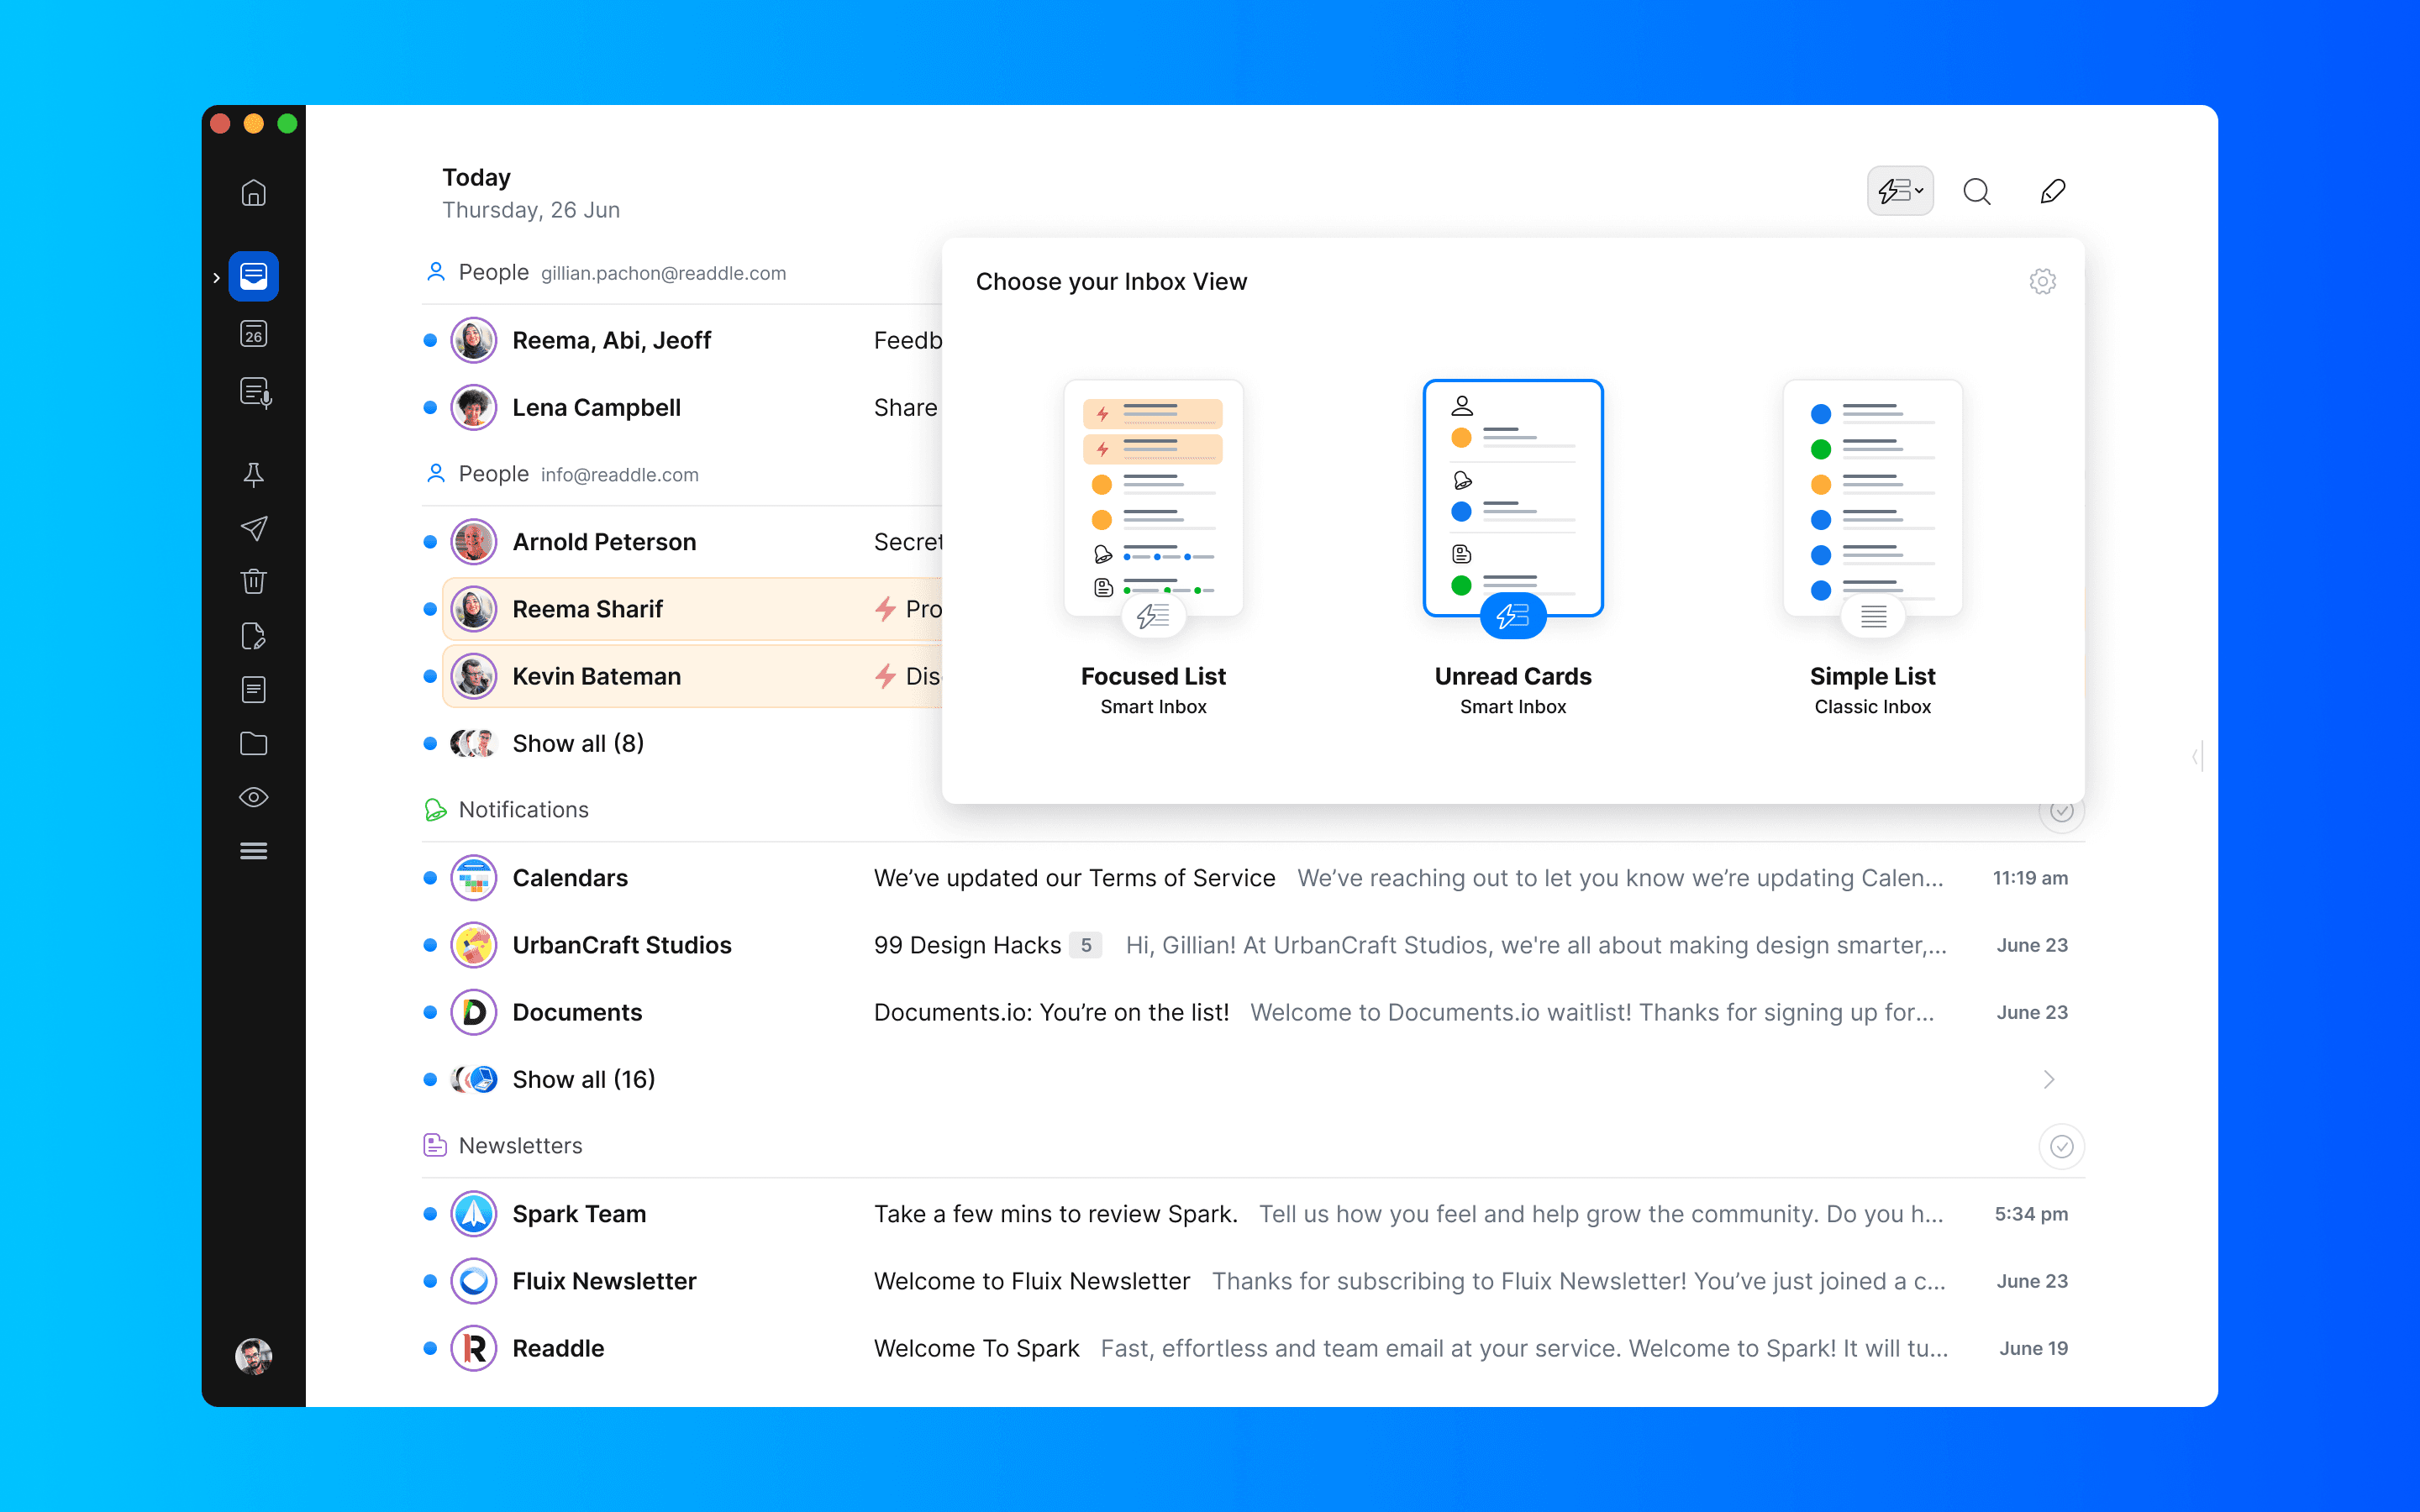Open email from Arnold Peterson
Image resolution: width=2420 pixels, height=1512 pixels.
(x=682, y=542)
